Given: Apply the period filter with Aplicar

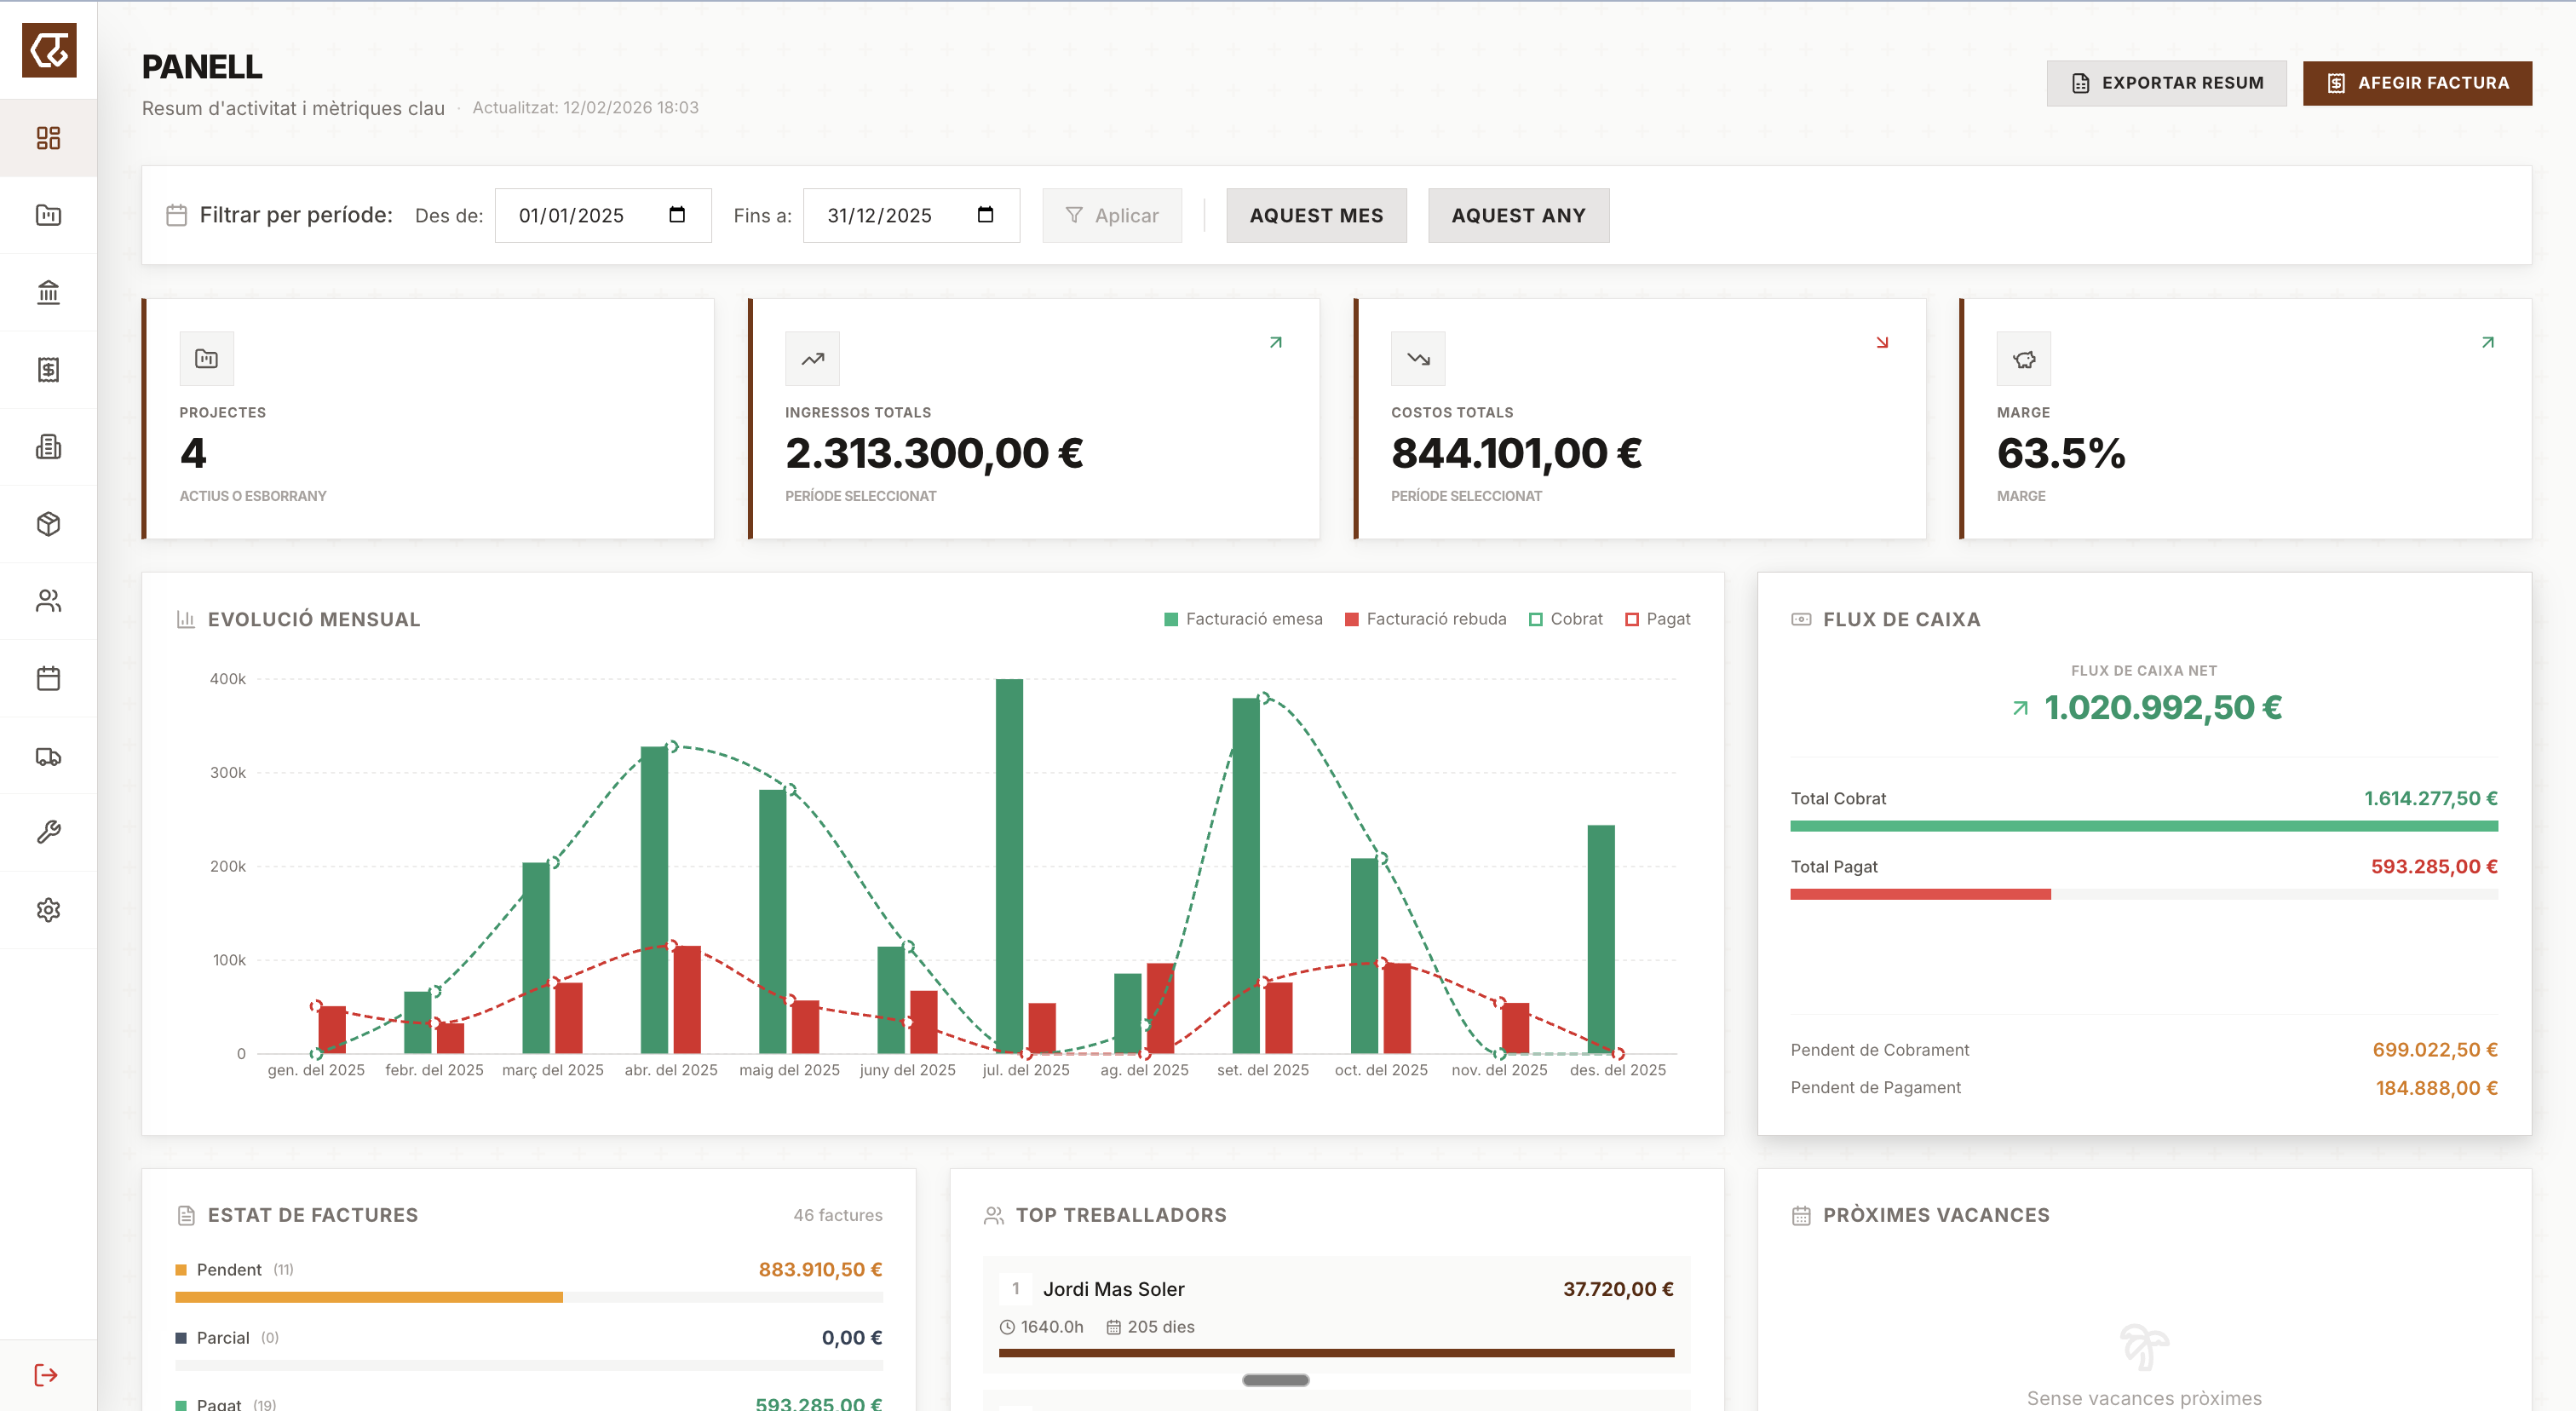Looking at the screenshot, I should pyautogui.click(x=1111, y=215).
